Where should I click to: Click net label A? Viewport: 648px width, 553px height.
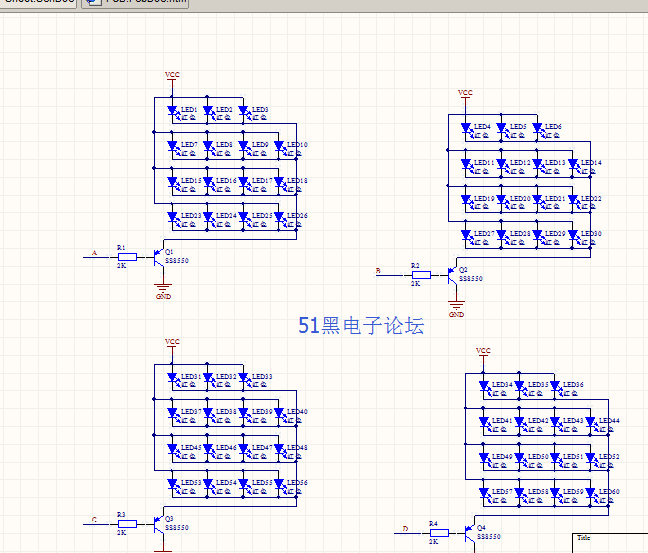94,253
